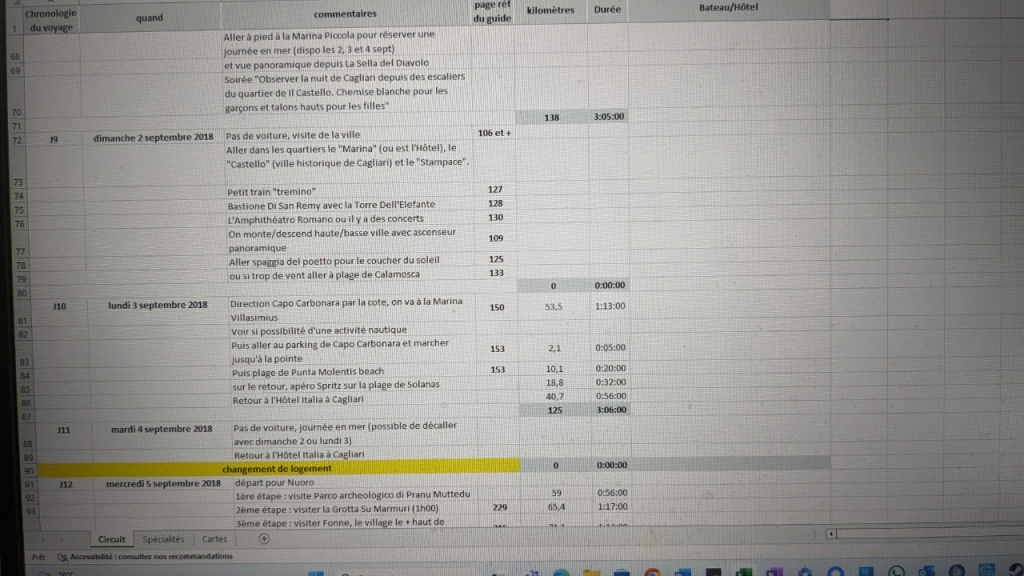Select the J11 chronology cell
Screen dimensions: 1024x576
[63, 430]
